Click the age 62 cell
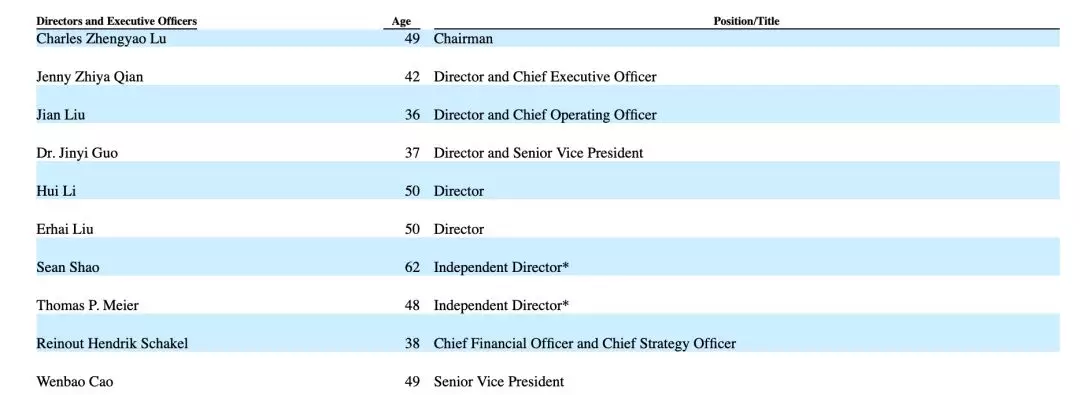This screenshot has width=1080, height=395. (413, 267)
